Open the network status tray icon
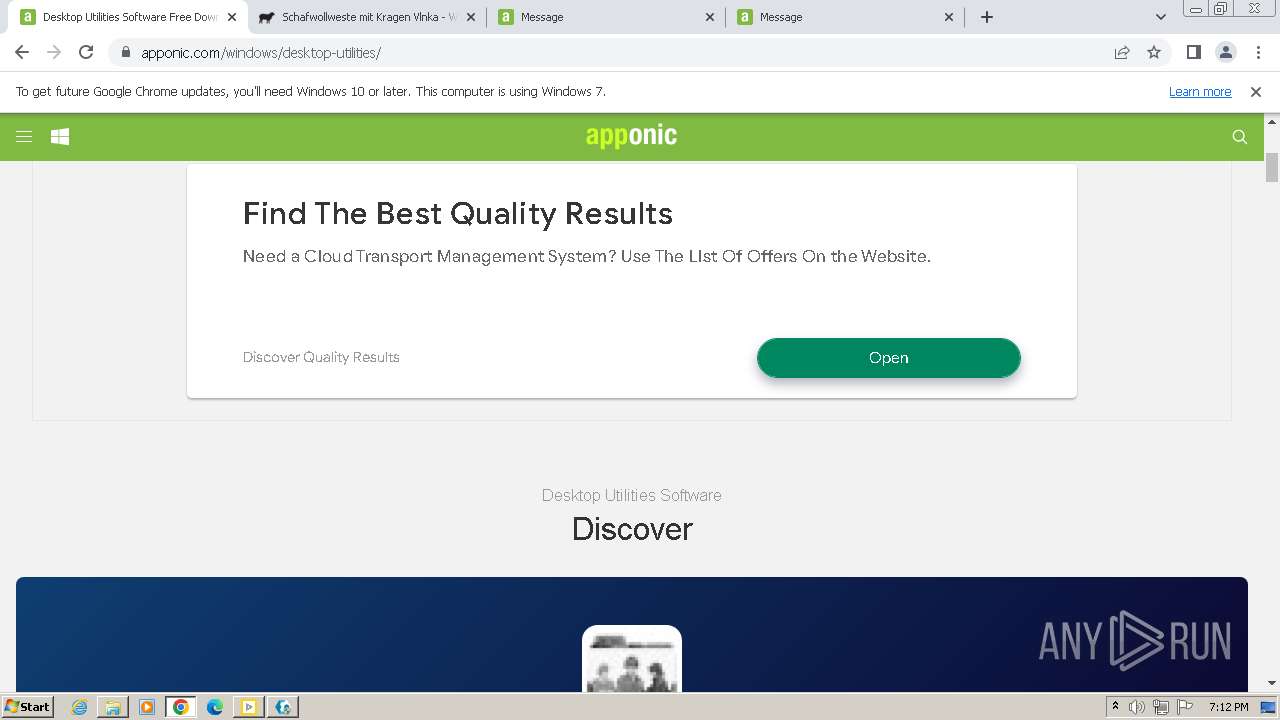 1161,707
